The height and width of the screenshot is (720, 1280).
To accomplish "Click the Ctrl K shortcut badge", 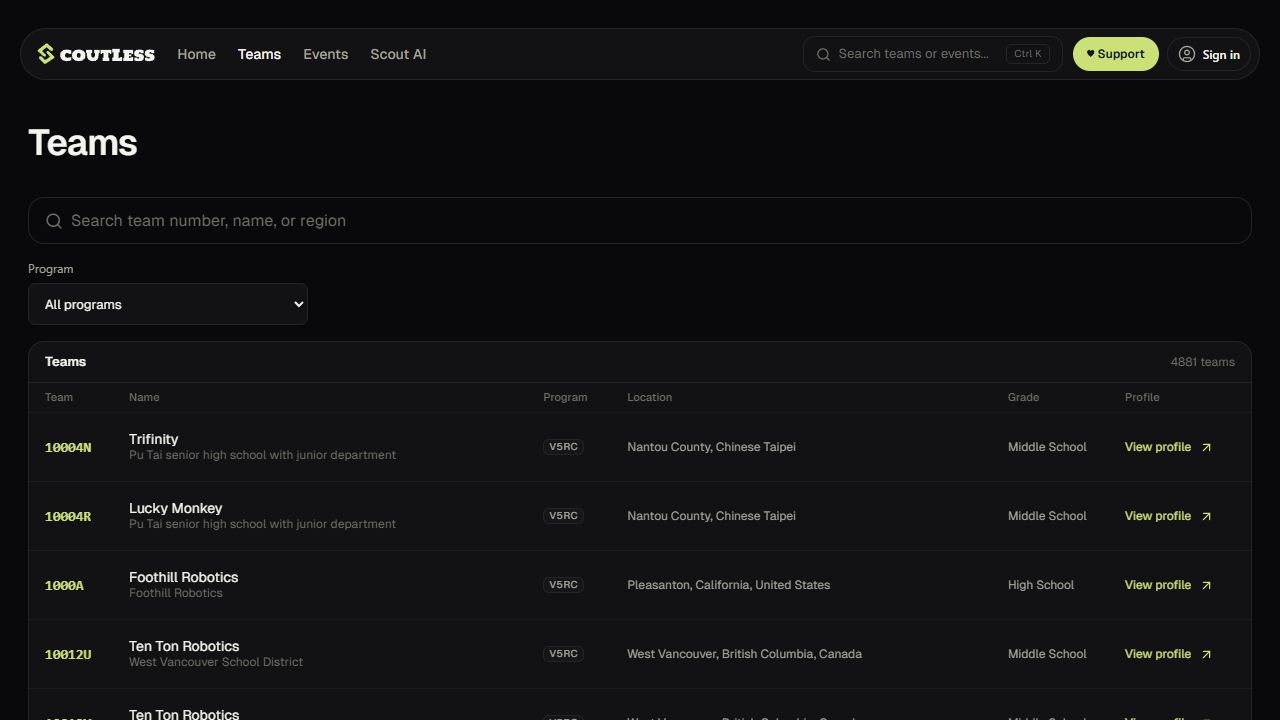I will coord(1028,54).
